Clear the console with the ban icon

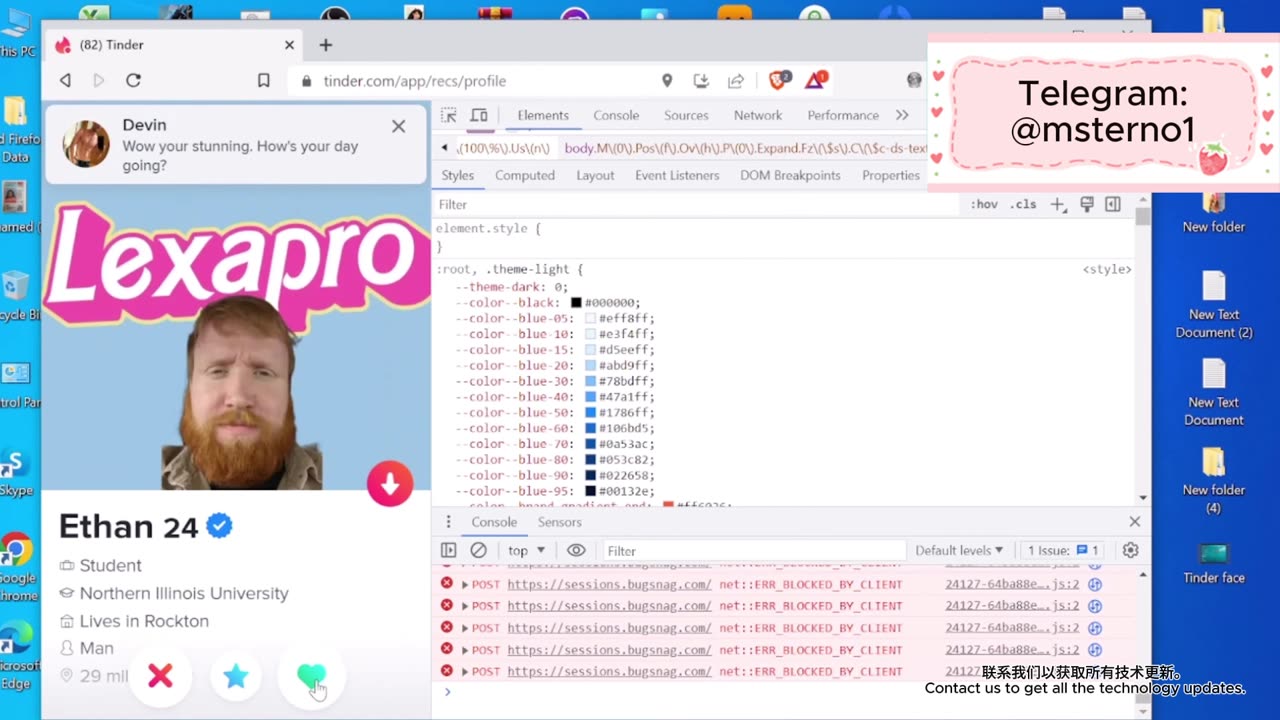point(479,550)
